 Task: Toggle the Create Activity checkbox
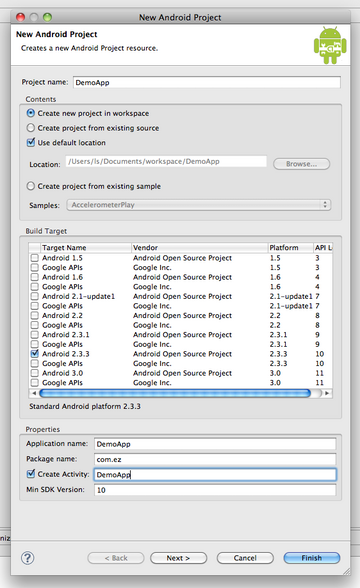[31, 474]
